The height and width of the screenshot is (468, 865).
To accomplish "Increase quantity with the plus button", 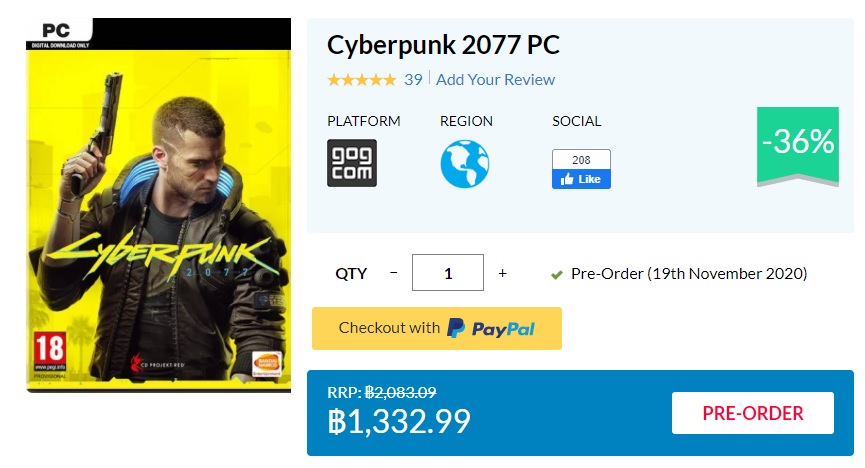I will [502, 273].
